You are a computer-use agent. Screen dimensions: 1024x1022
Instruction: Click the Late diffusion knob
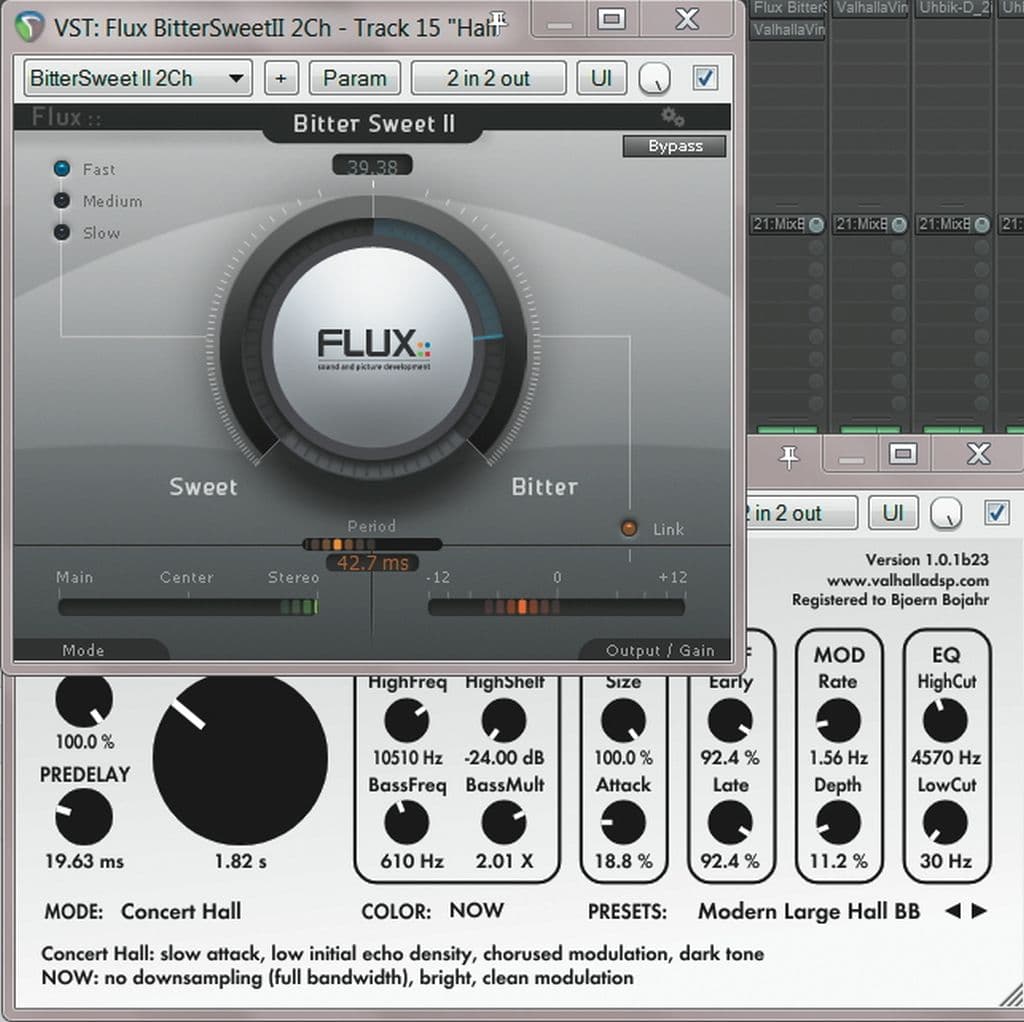[730, 823]
